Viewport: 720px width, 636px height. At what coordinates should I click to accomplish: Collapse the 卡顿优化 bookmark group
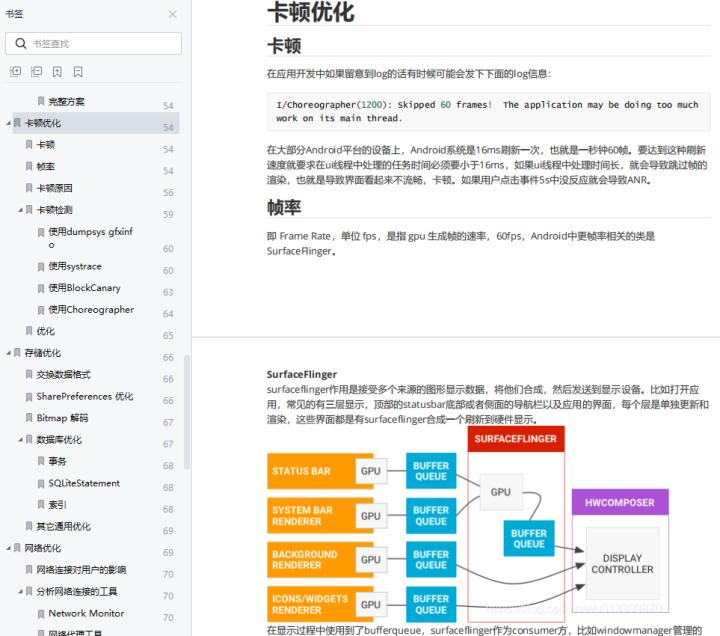point(8,123)
